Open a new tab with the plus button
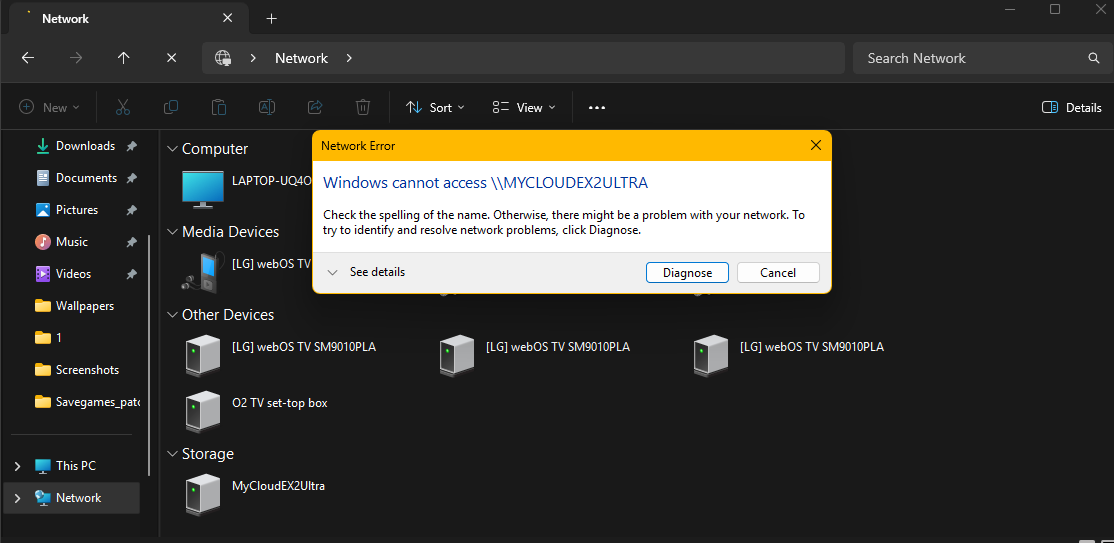Image resolution: width=1114 pixels, height=543 pixels. tap(271, 18)
